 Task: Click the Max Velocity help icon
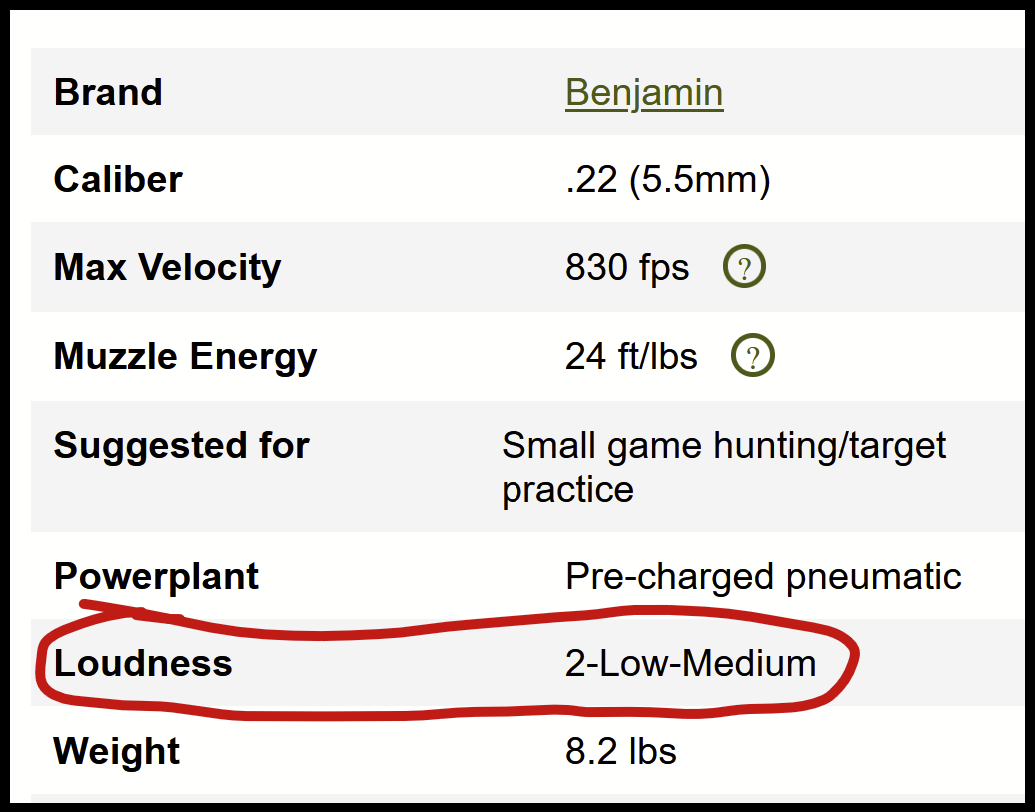tap(744, 267)
